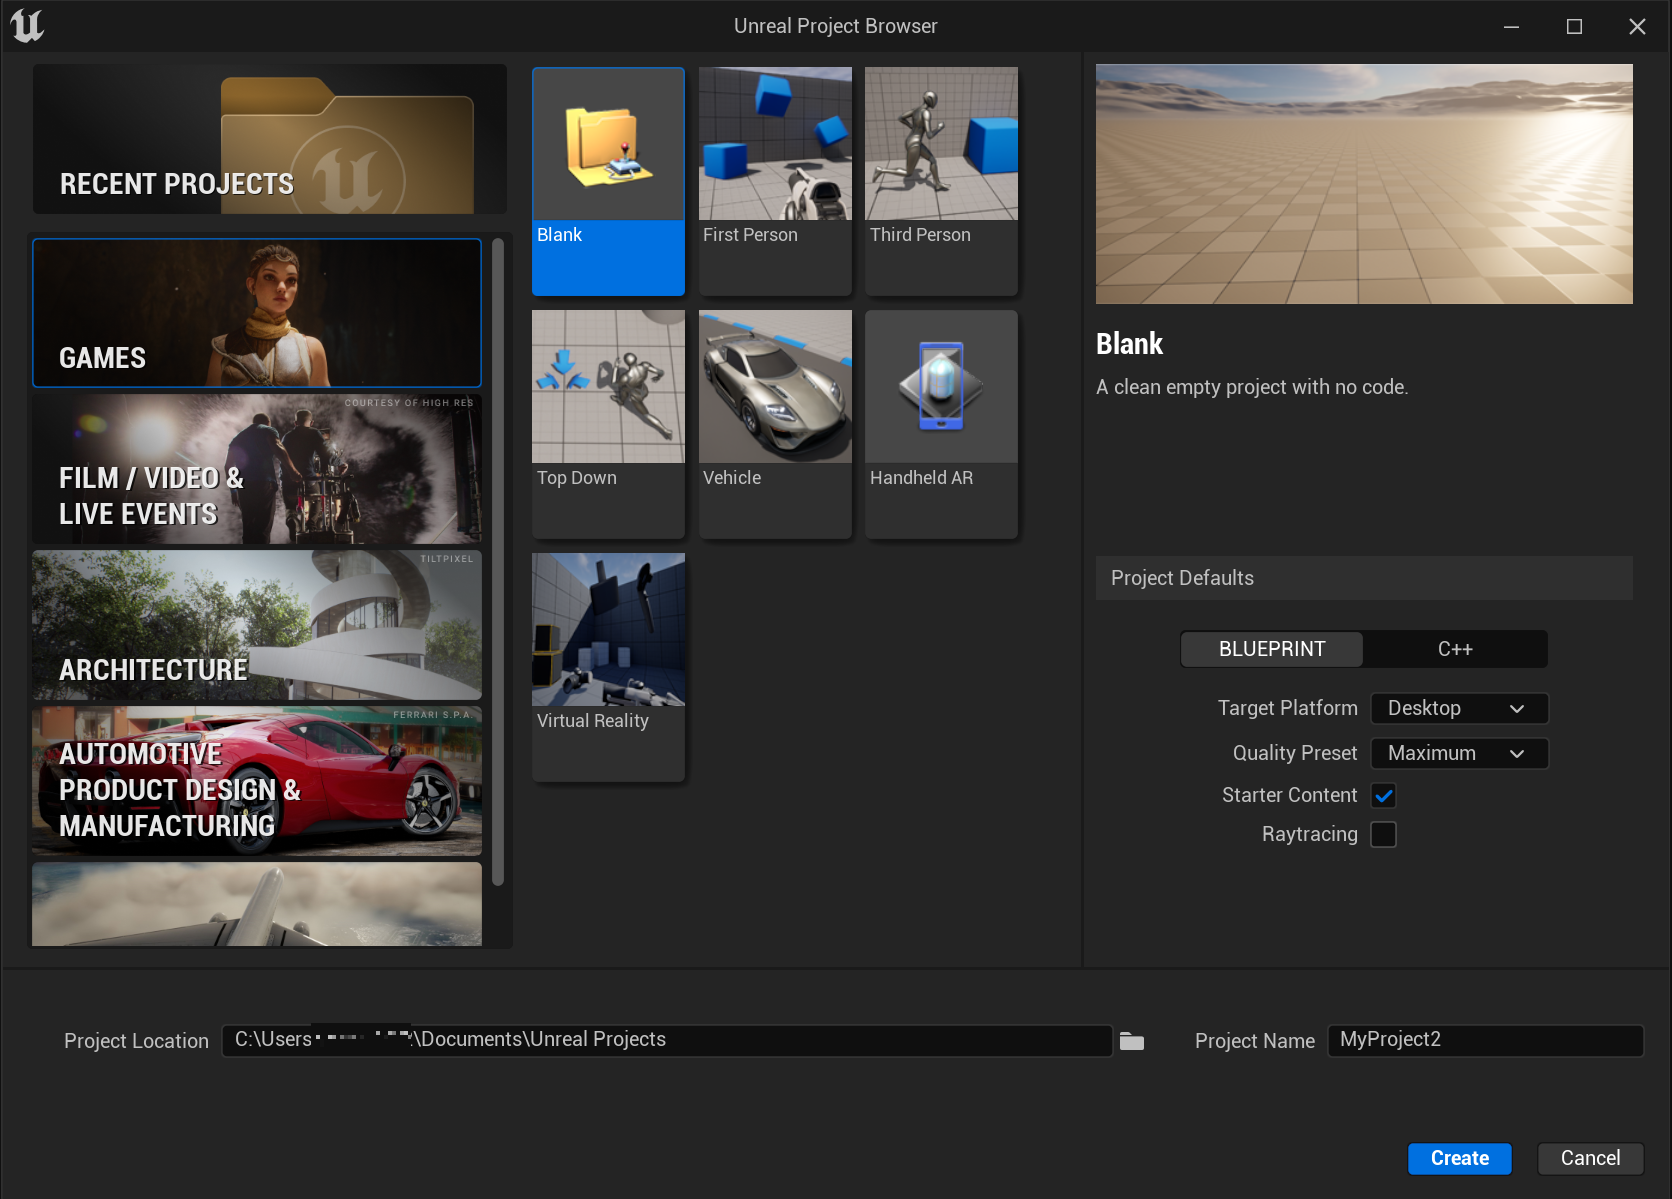Screen dimensions: 1672x1199
Task: Click the category list scrollbar
Action: tap(498, 562)
